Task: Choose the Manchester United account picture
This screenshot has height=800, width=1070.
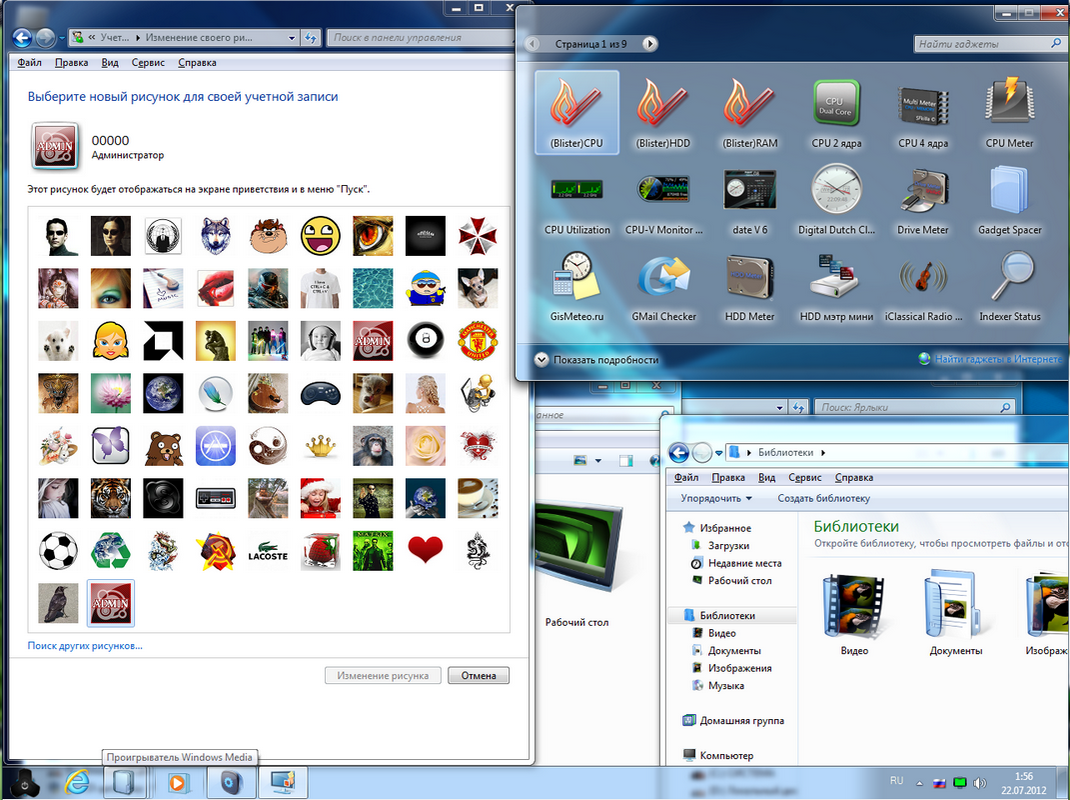Action: (478, 341)
